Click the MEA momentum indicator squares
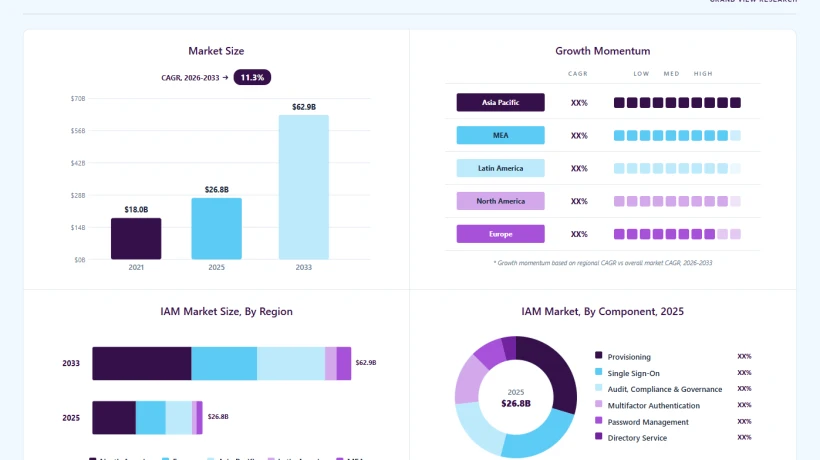 coord(677,136)
